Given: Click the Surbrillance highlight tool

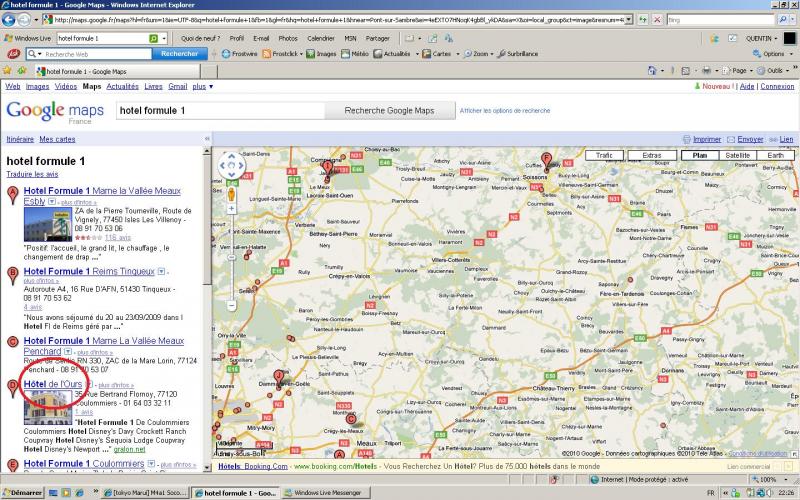Looking at the screenshot, I should 517,54.
